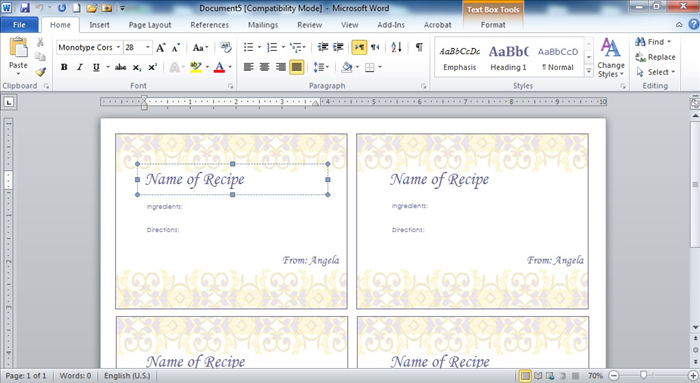
Task: Click the Cut scissors icon
Action: click(x=40, y=42)
